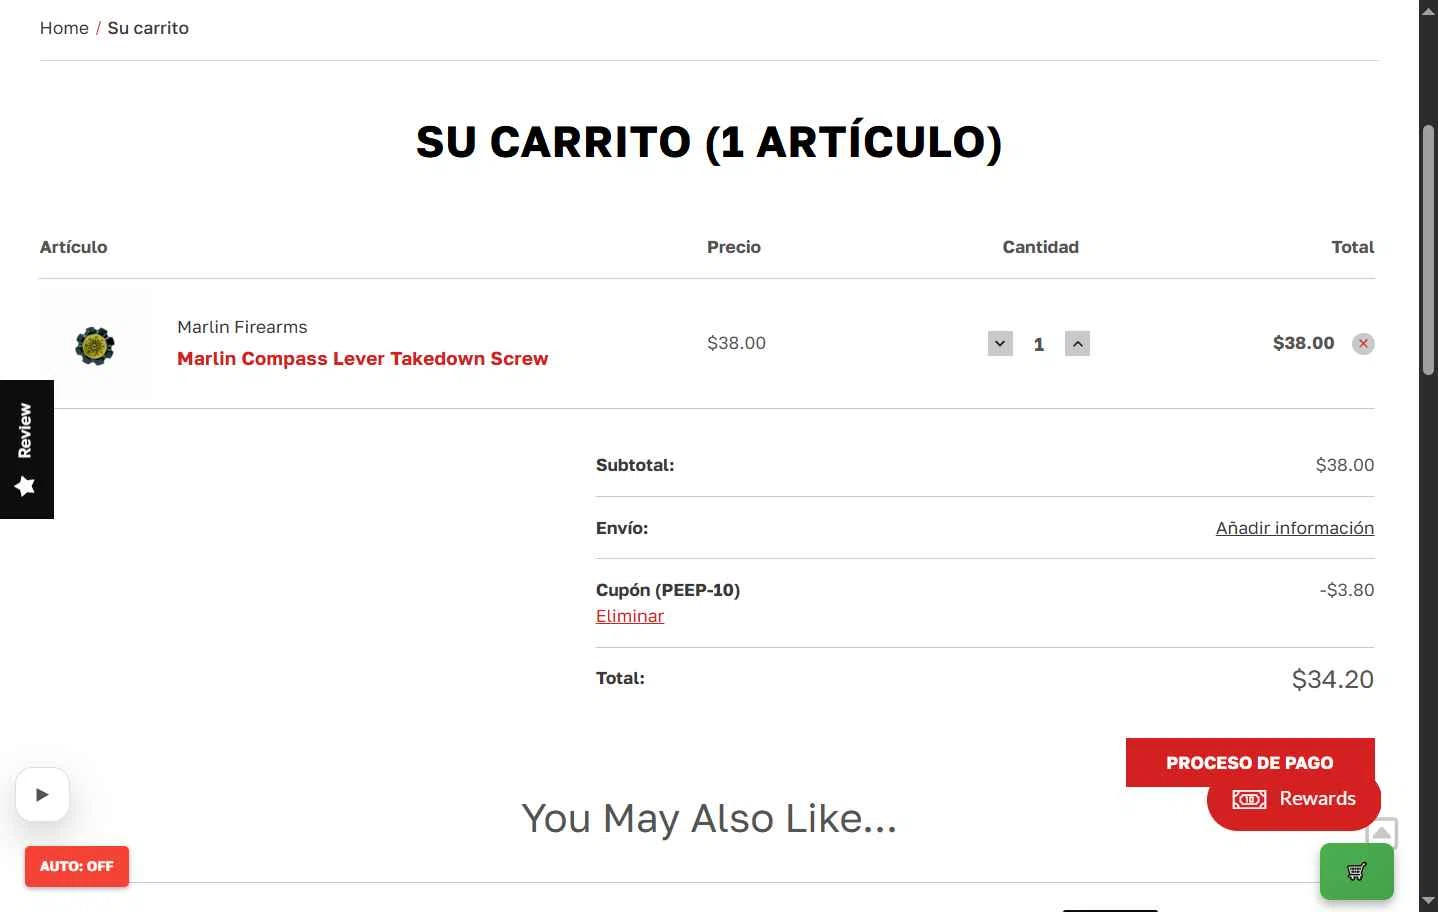Remove the Marlin screw item from cart

point(1363,344)
